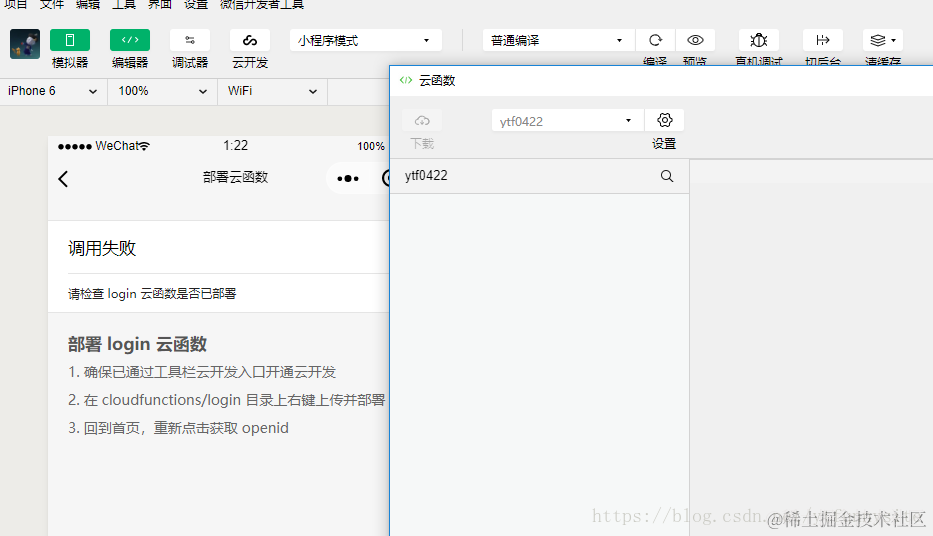Screen dimensions: 933x536
Task: Open the clear cache layers dropdown
Action: point(883,40)
